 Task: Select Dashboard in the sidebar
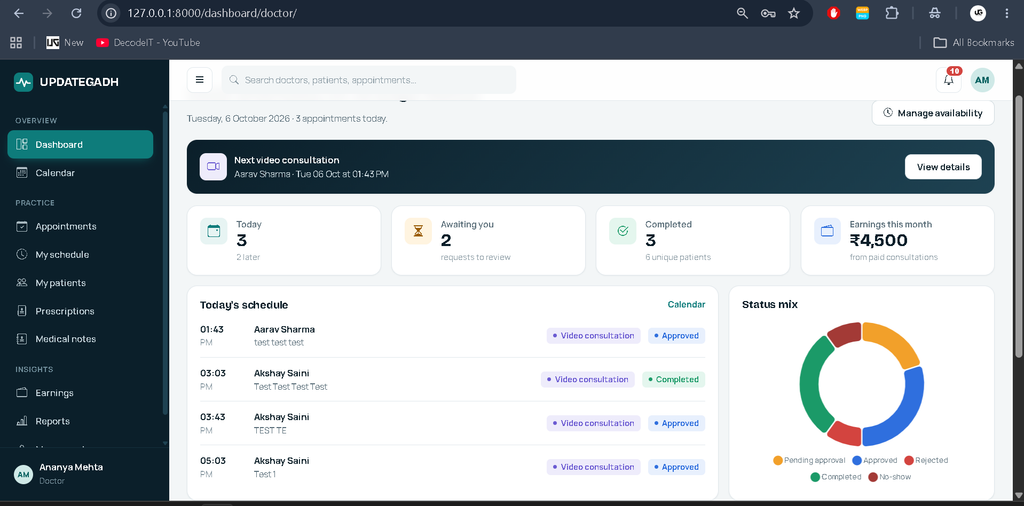80,144
